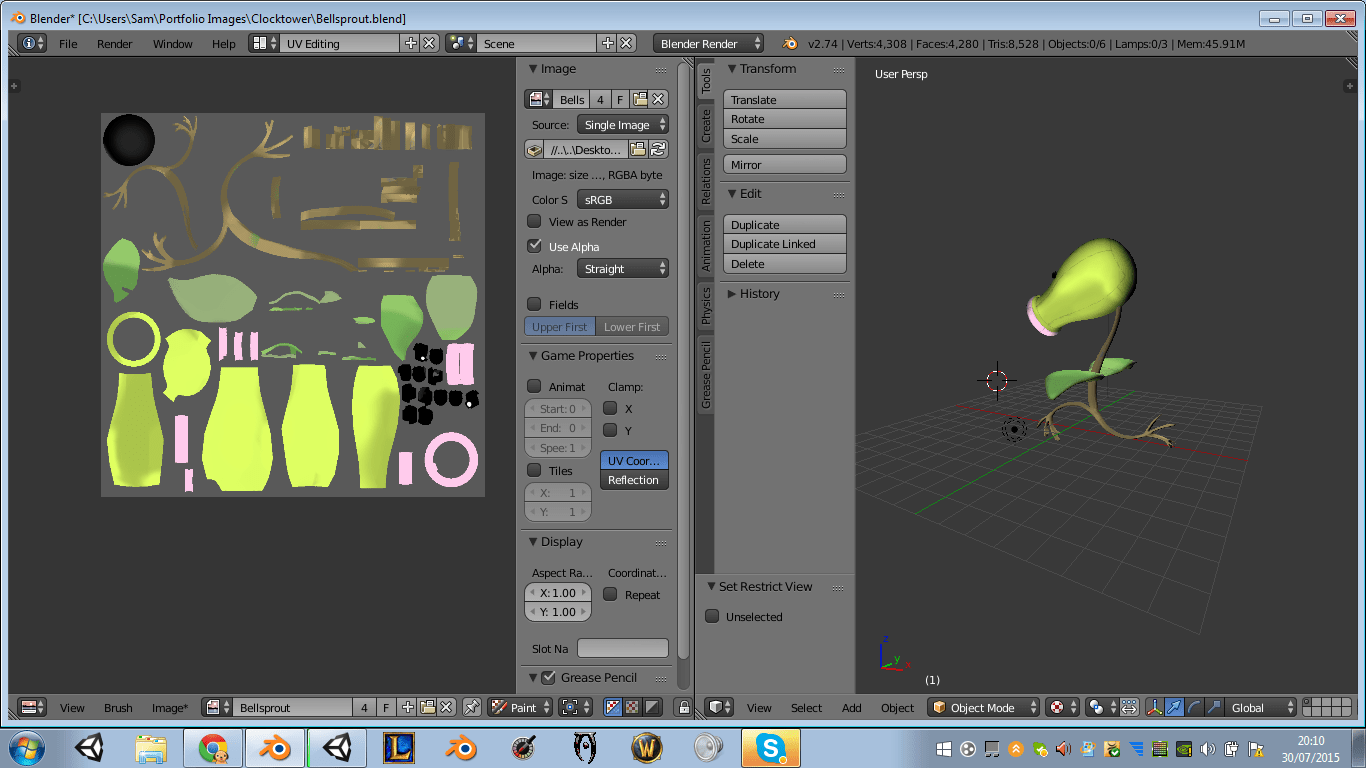Click the lock icon in UV editor header

683,707
